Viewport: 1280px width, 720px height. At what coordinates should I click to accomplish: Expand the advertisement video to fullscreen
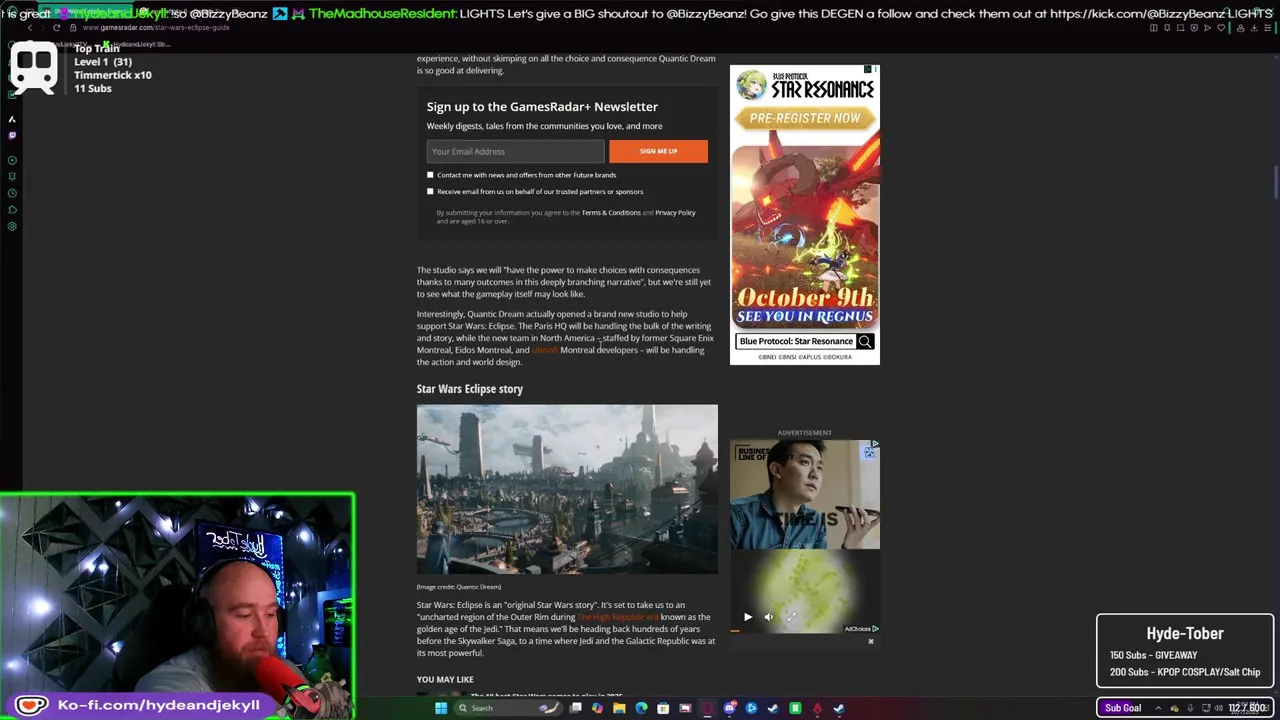(x=790, y=617)
